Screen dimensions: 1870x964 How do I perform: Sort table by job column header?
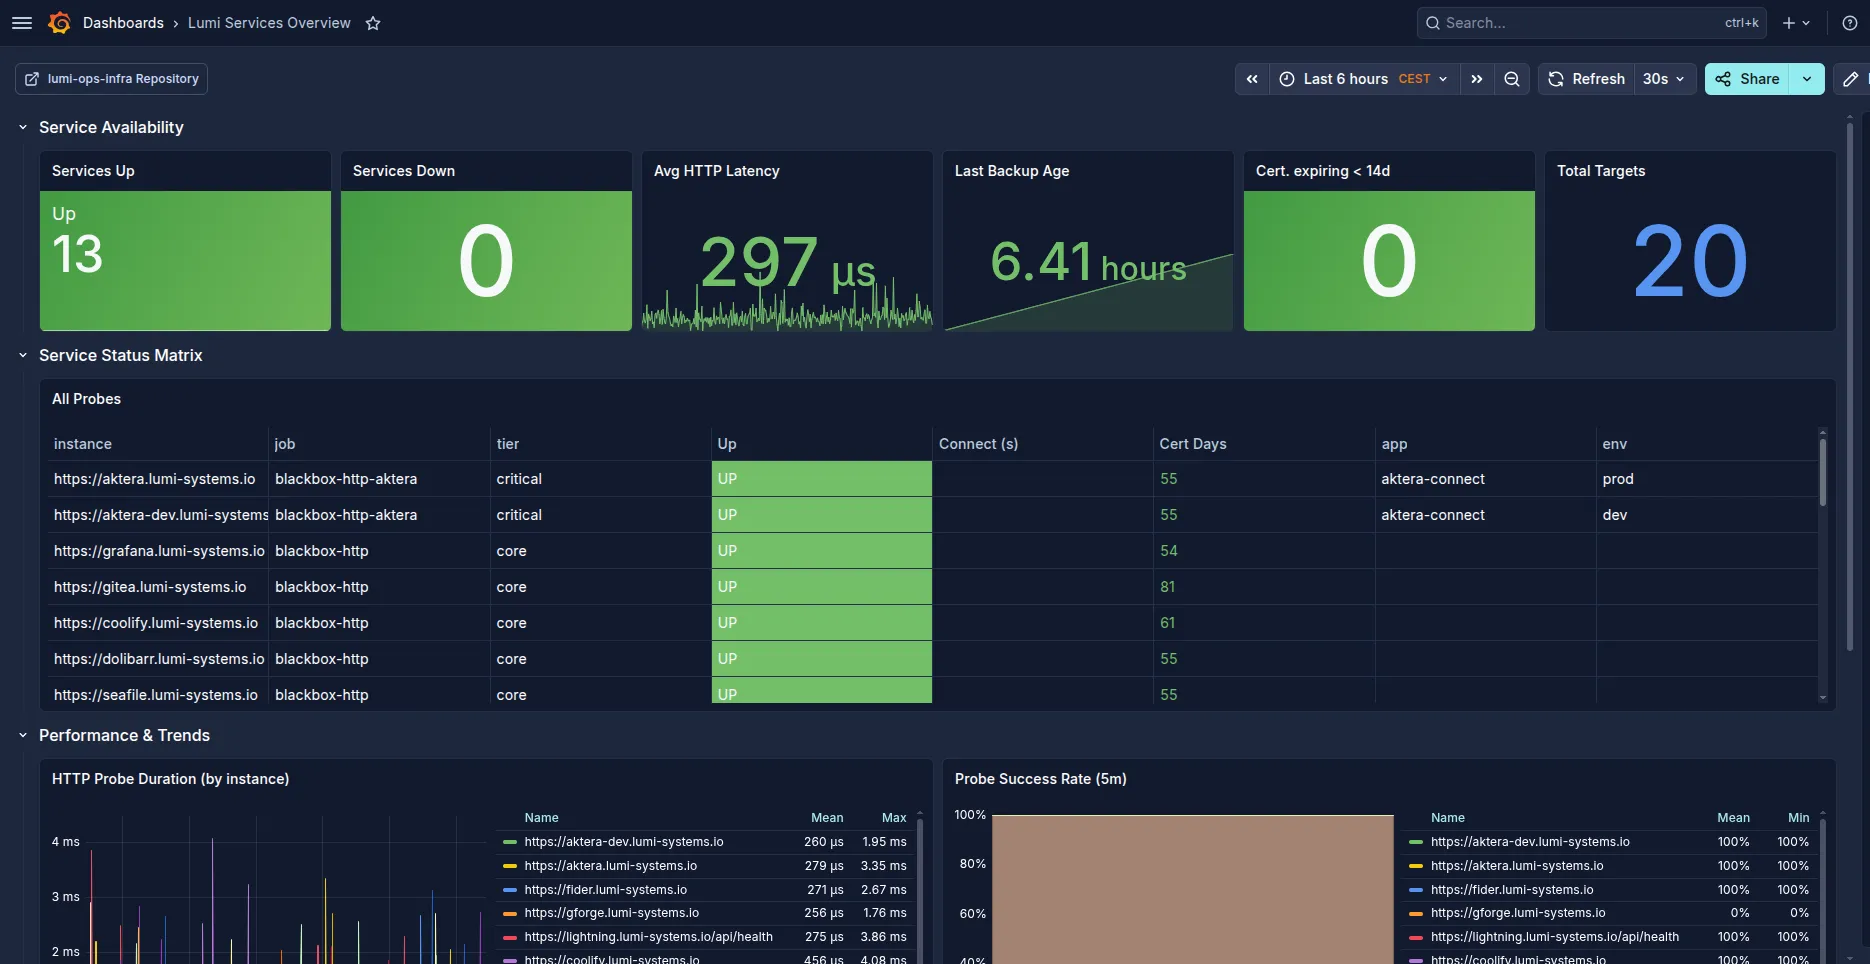[285, 444]
